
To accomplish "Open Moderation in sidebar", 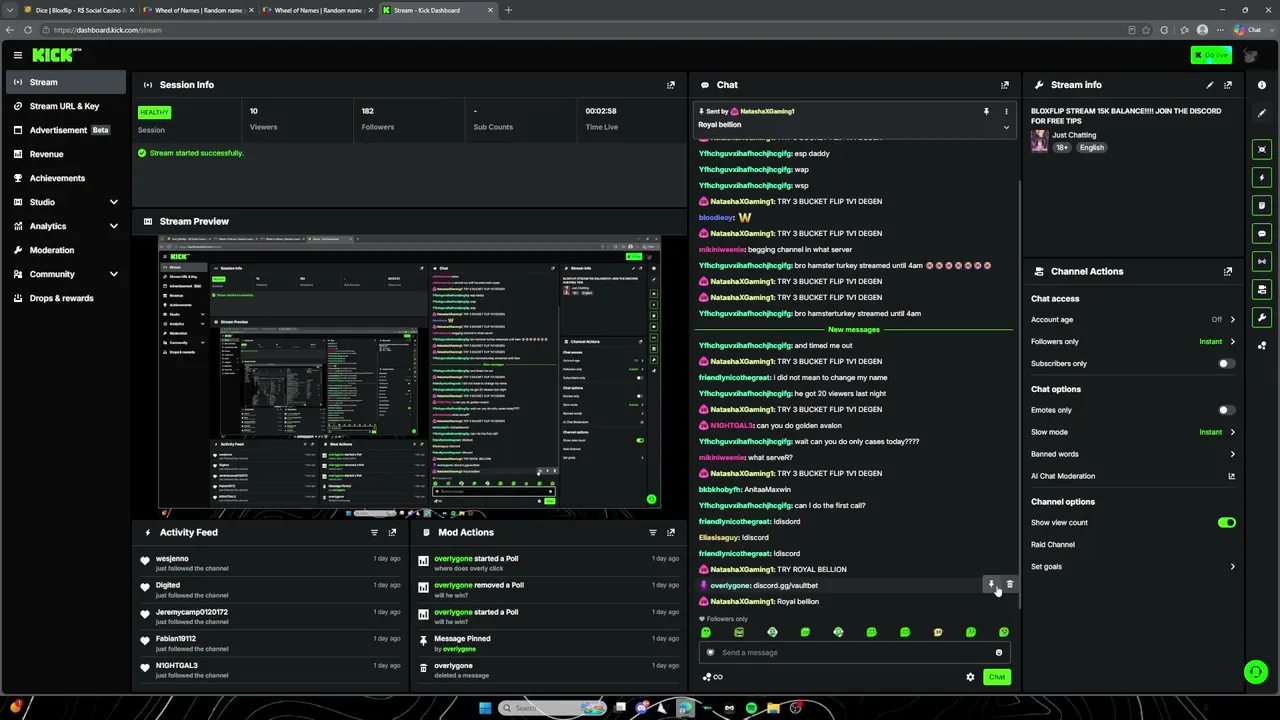I will tap(66, 250).
